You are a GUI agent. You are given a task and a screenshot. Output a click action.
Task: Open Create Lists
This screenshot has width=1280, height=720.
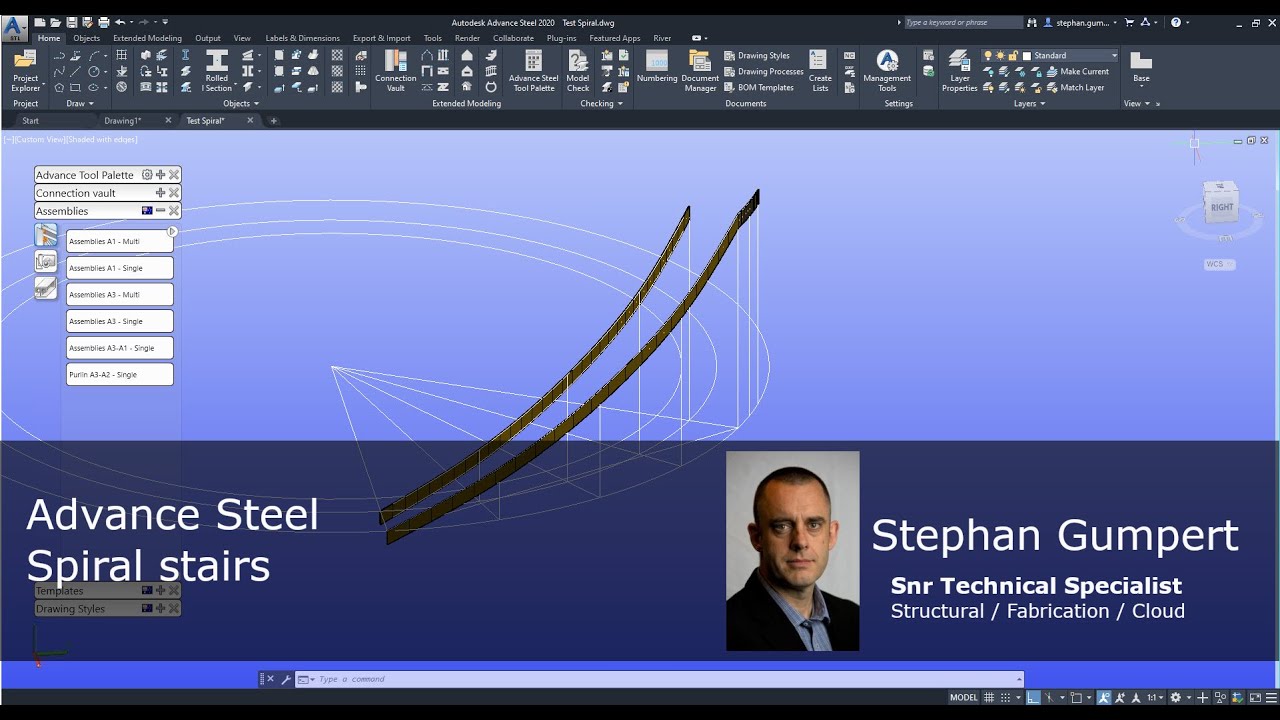point(820,71)
